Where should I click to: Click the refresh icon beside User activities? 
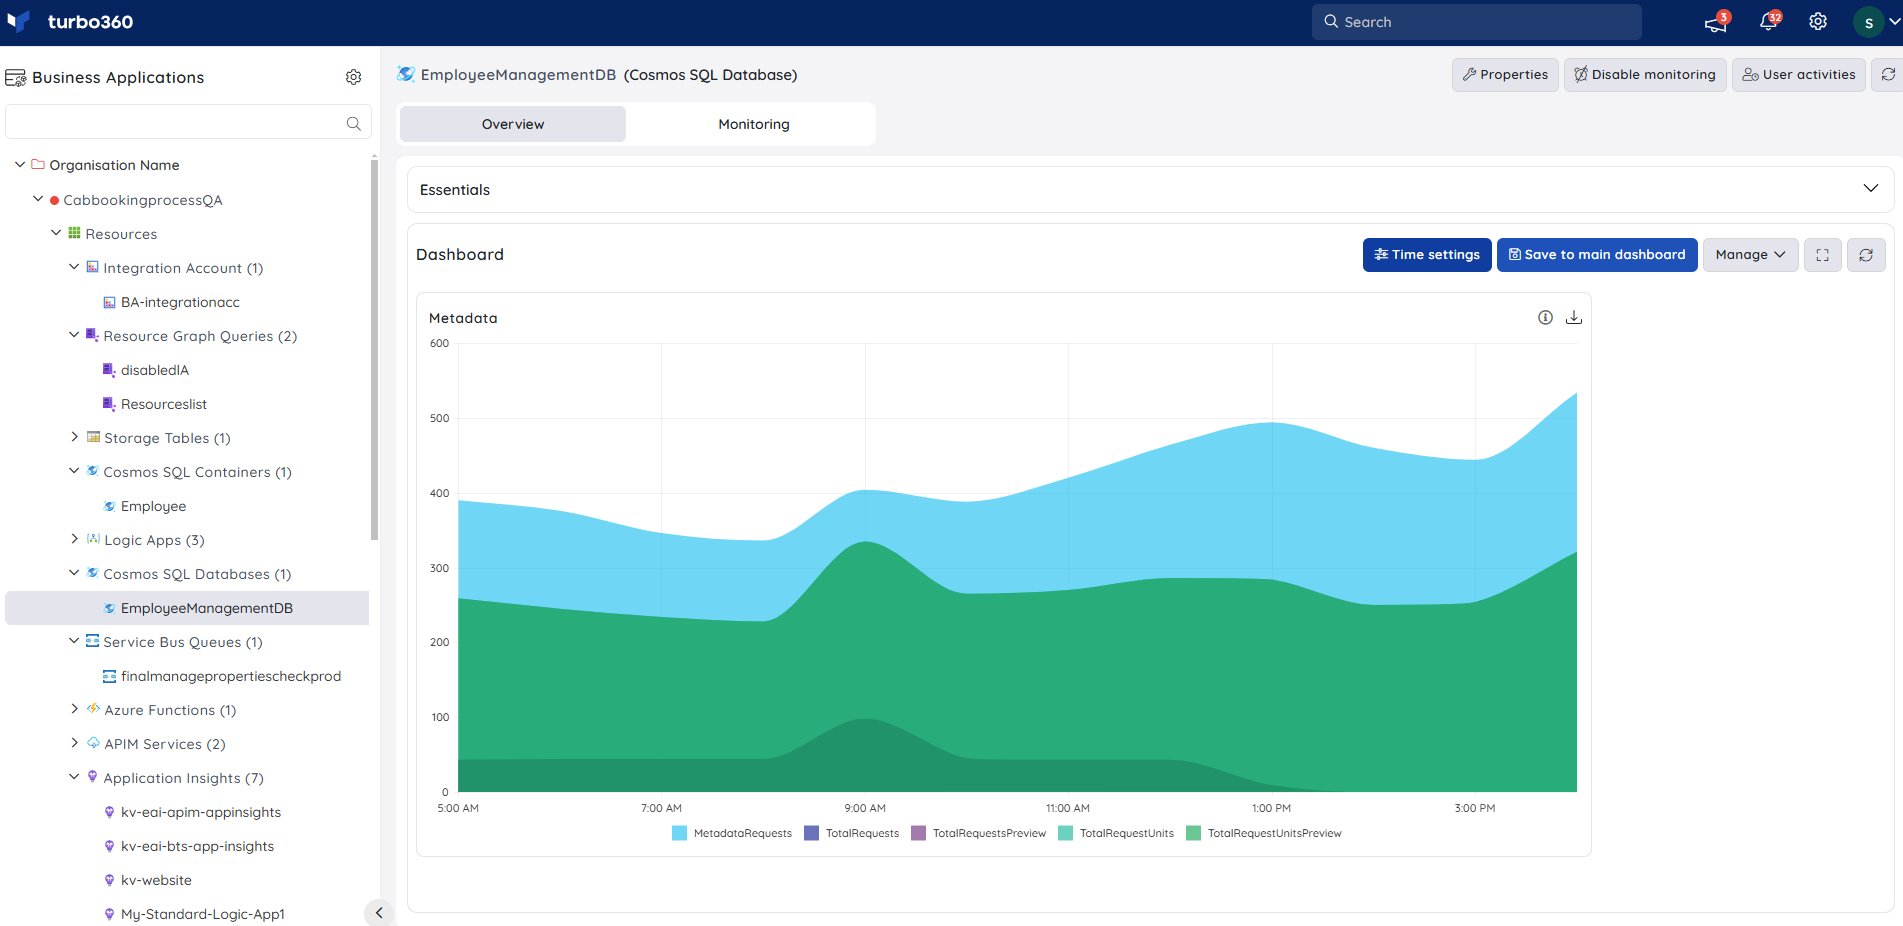(1888, 75)
